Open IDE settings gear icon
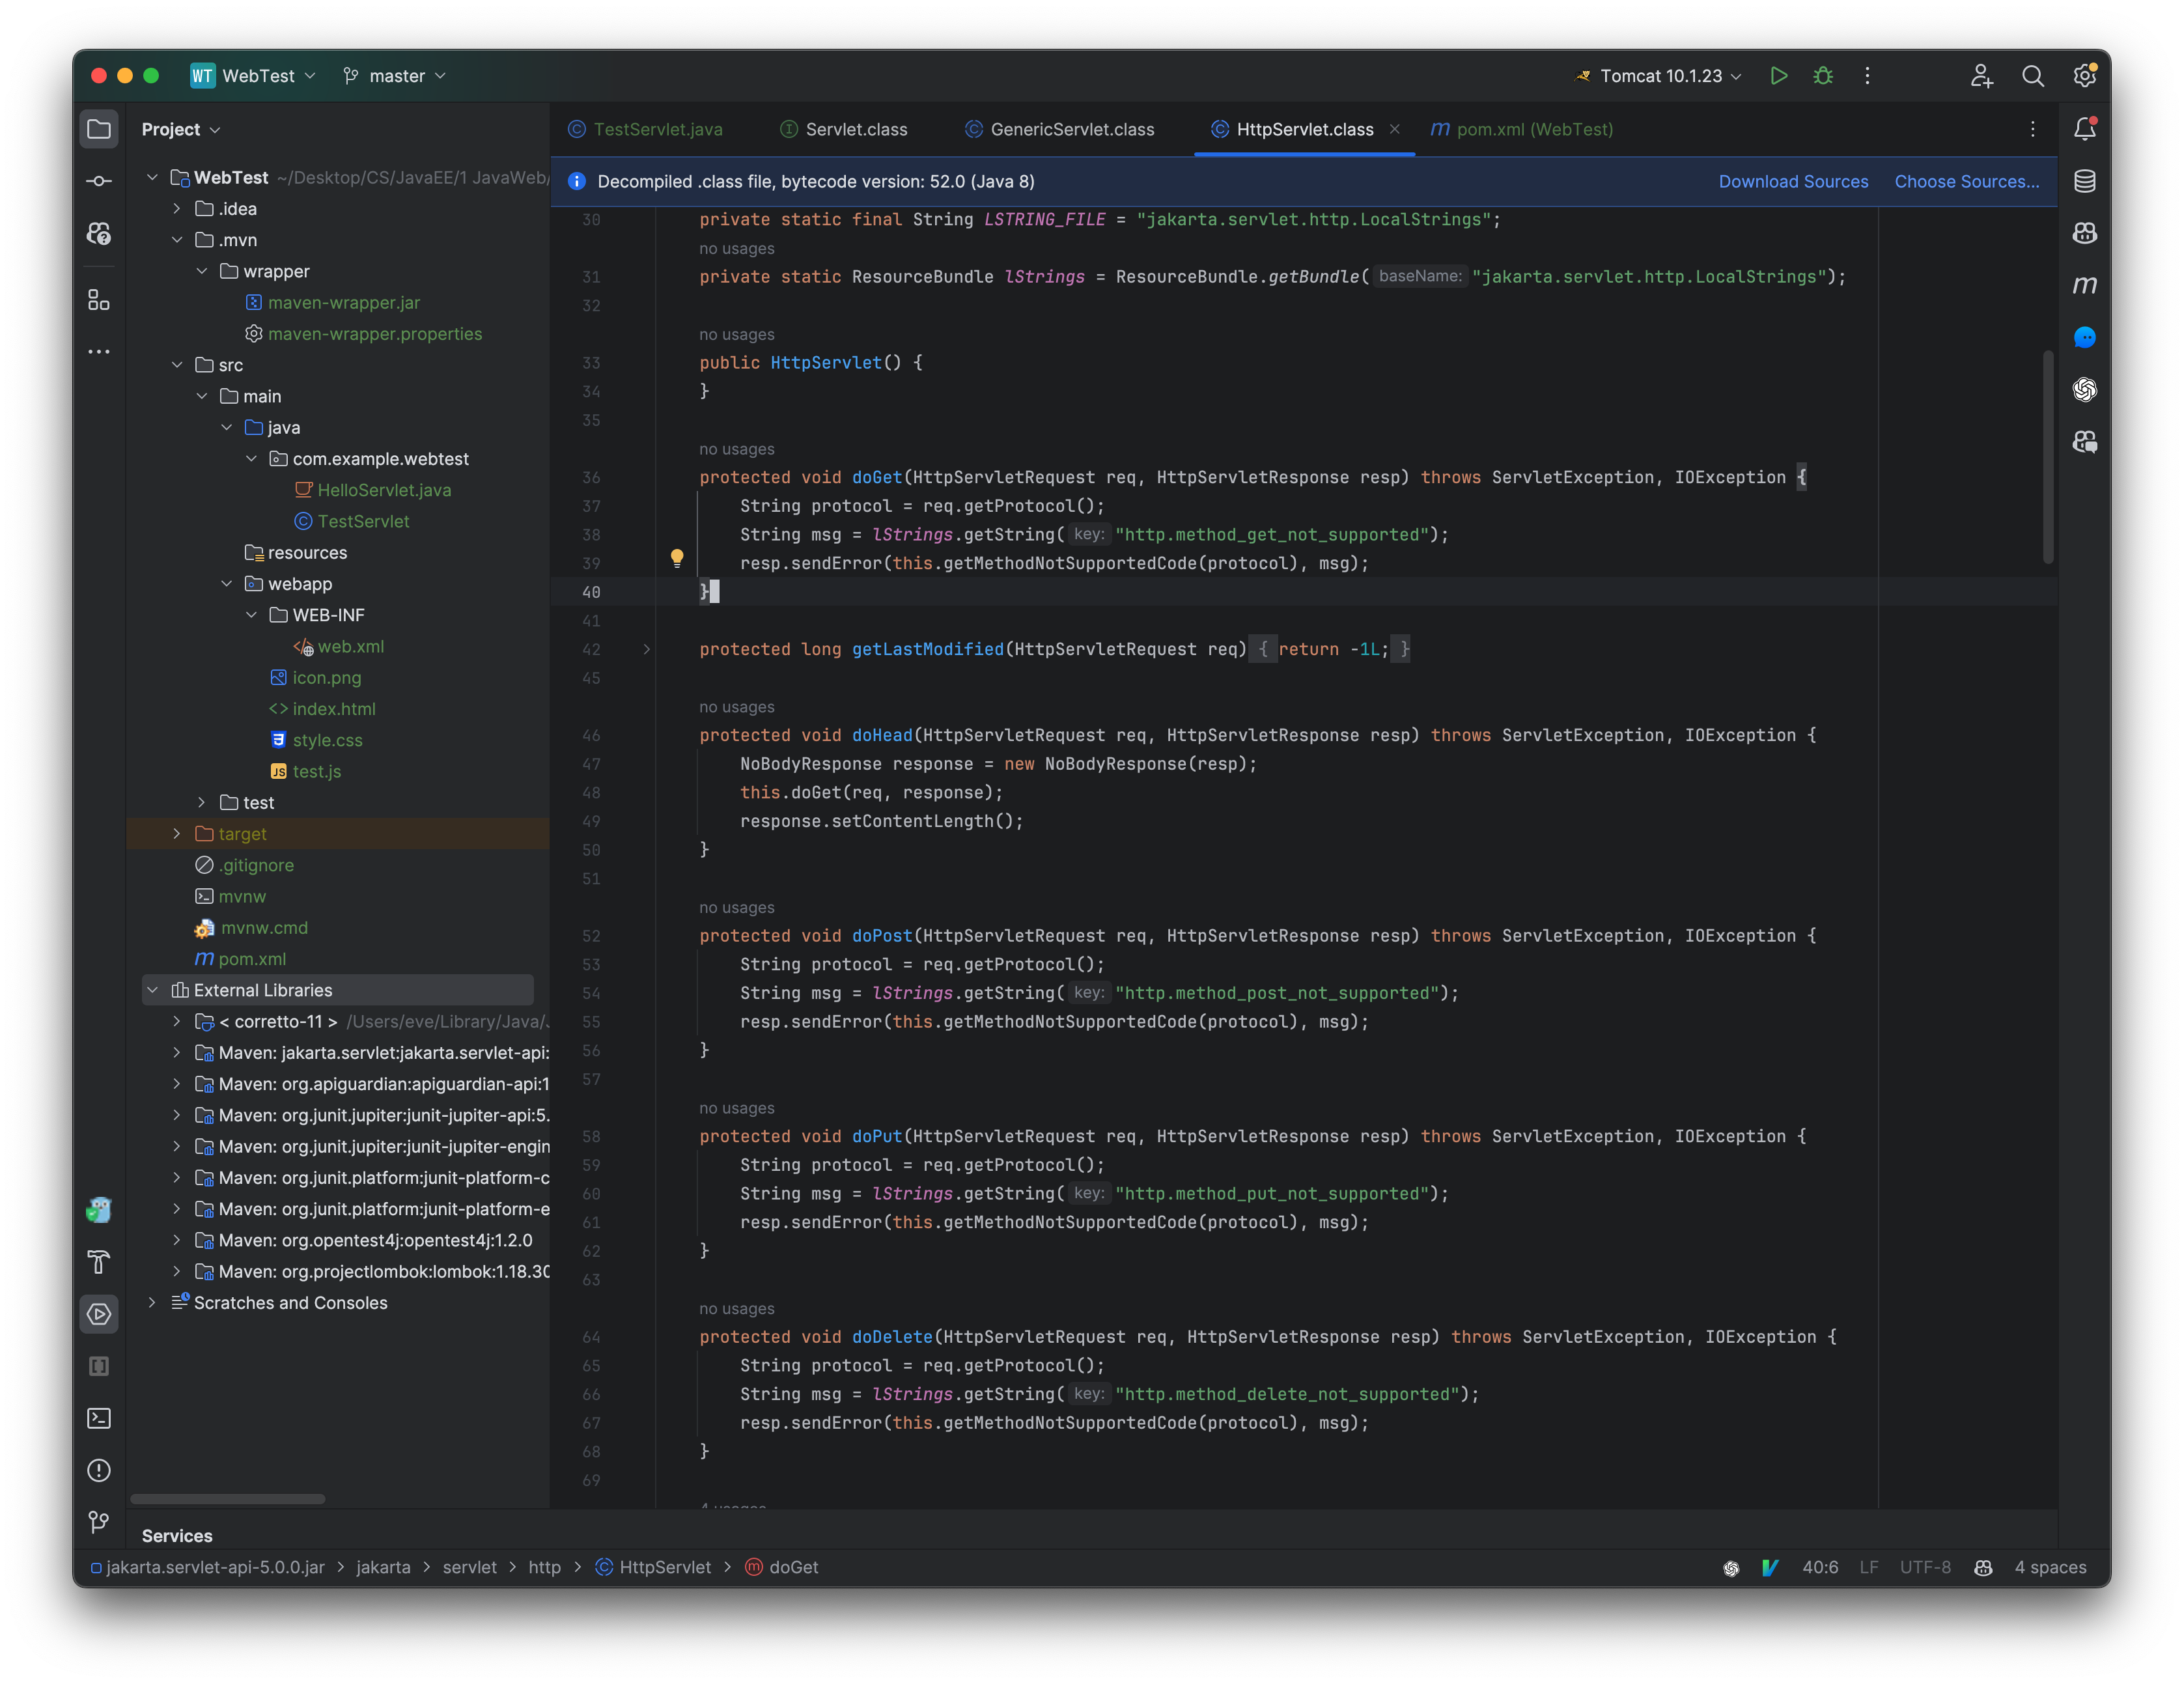This screenshot has height=1684, width=2184. click(2085, 76)
